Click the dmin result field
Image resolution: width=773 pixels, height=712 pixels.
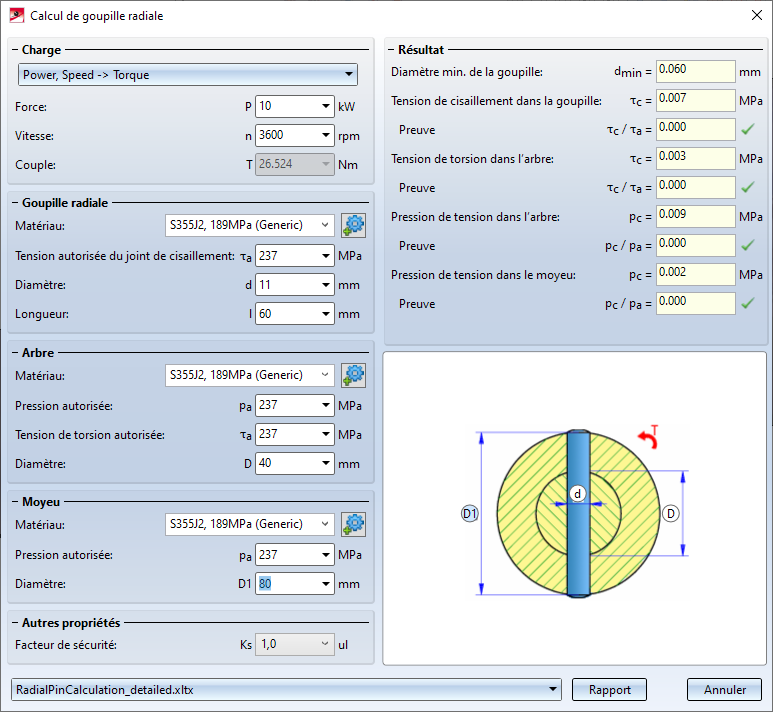click(x=696, y=72)
